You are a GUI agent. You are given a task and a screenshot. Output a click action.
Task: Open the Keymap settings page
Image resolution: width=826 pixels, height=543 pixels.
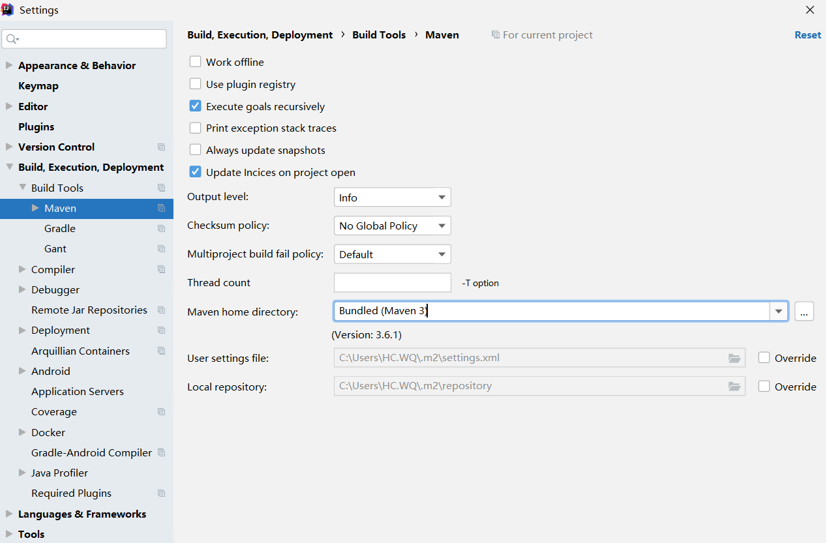tap(38, 86)
